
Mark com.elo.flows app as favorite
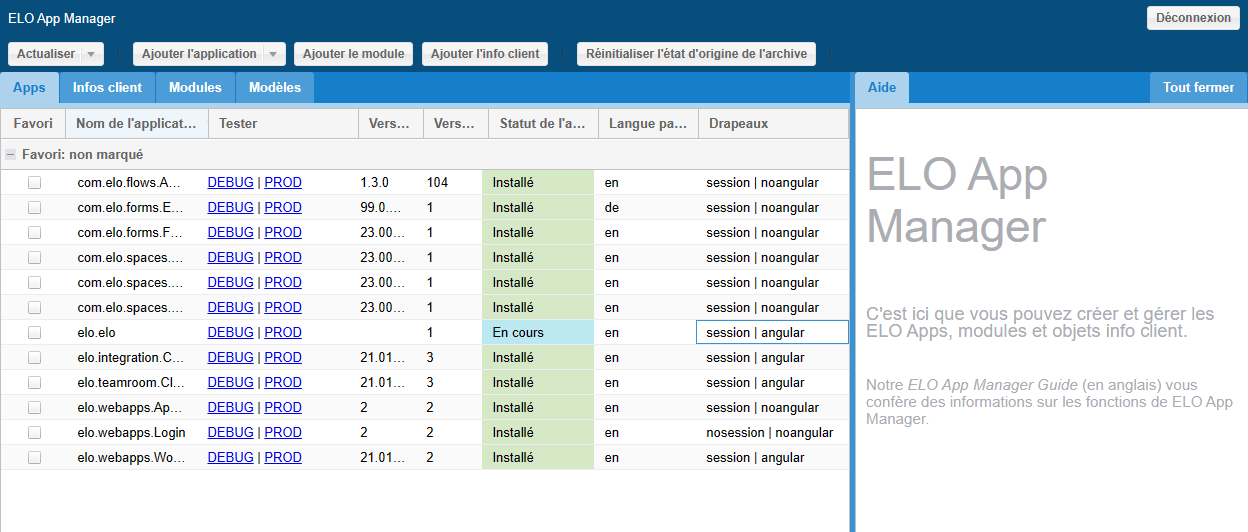point(35,183)
